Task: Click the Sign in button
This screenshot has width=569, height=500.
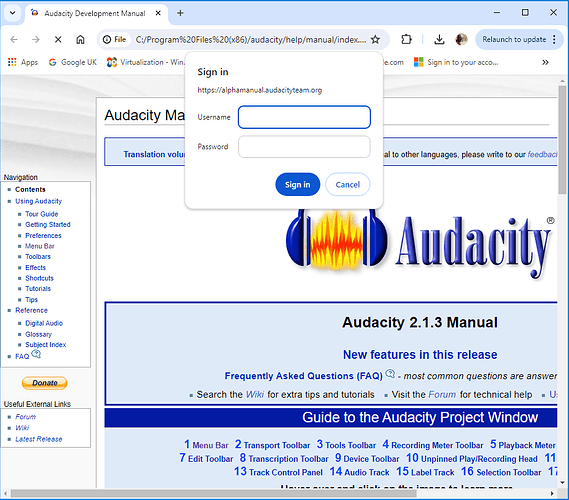Action: pyautogui.click(x=298, y=184)
